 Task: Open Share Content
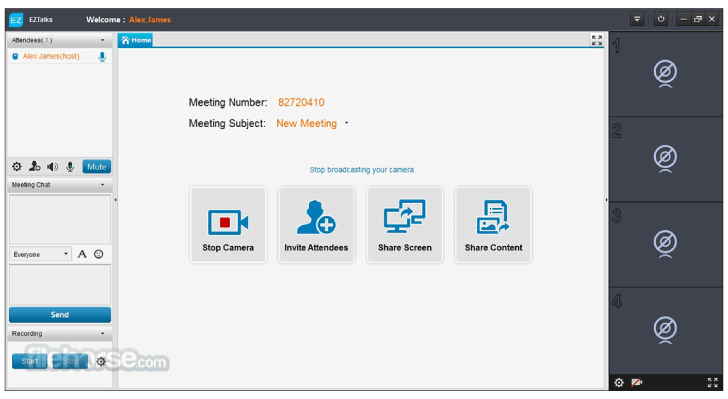coord(494,225)
